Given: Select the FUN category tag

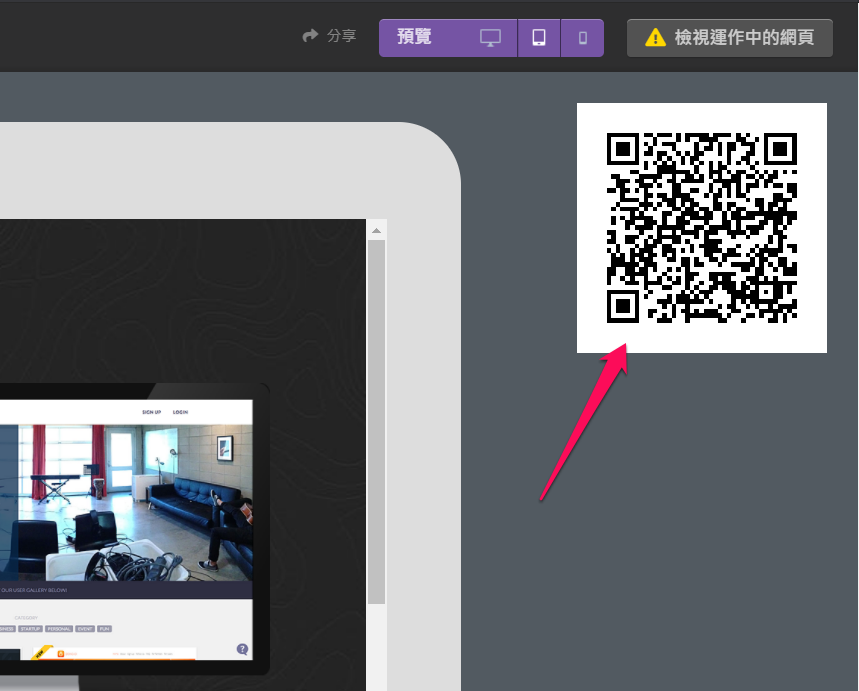Looking at the screenshot, I should point(105,629).
